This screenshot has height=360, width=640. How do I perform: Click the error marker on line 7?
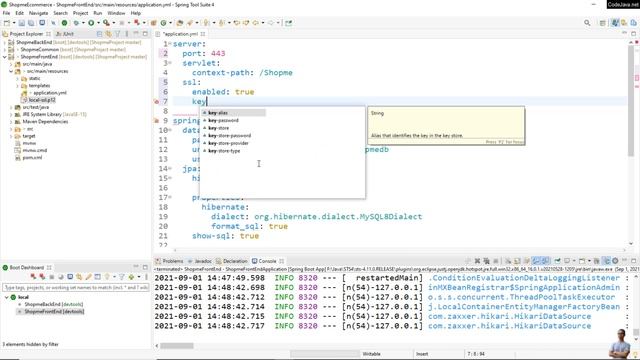click(x=156, y=102)
